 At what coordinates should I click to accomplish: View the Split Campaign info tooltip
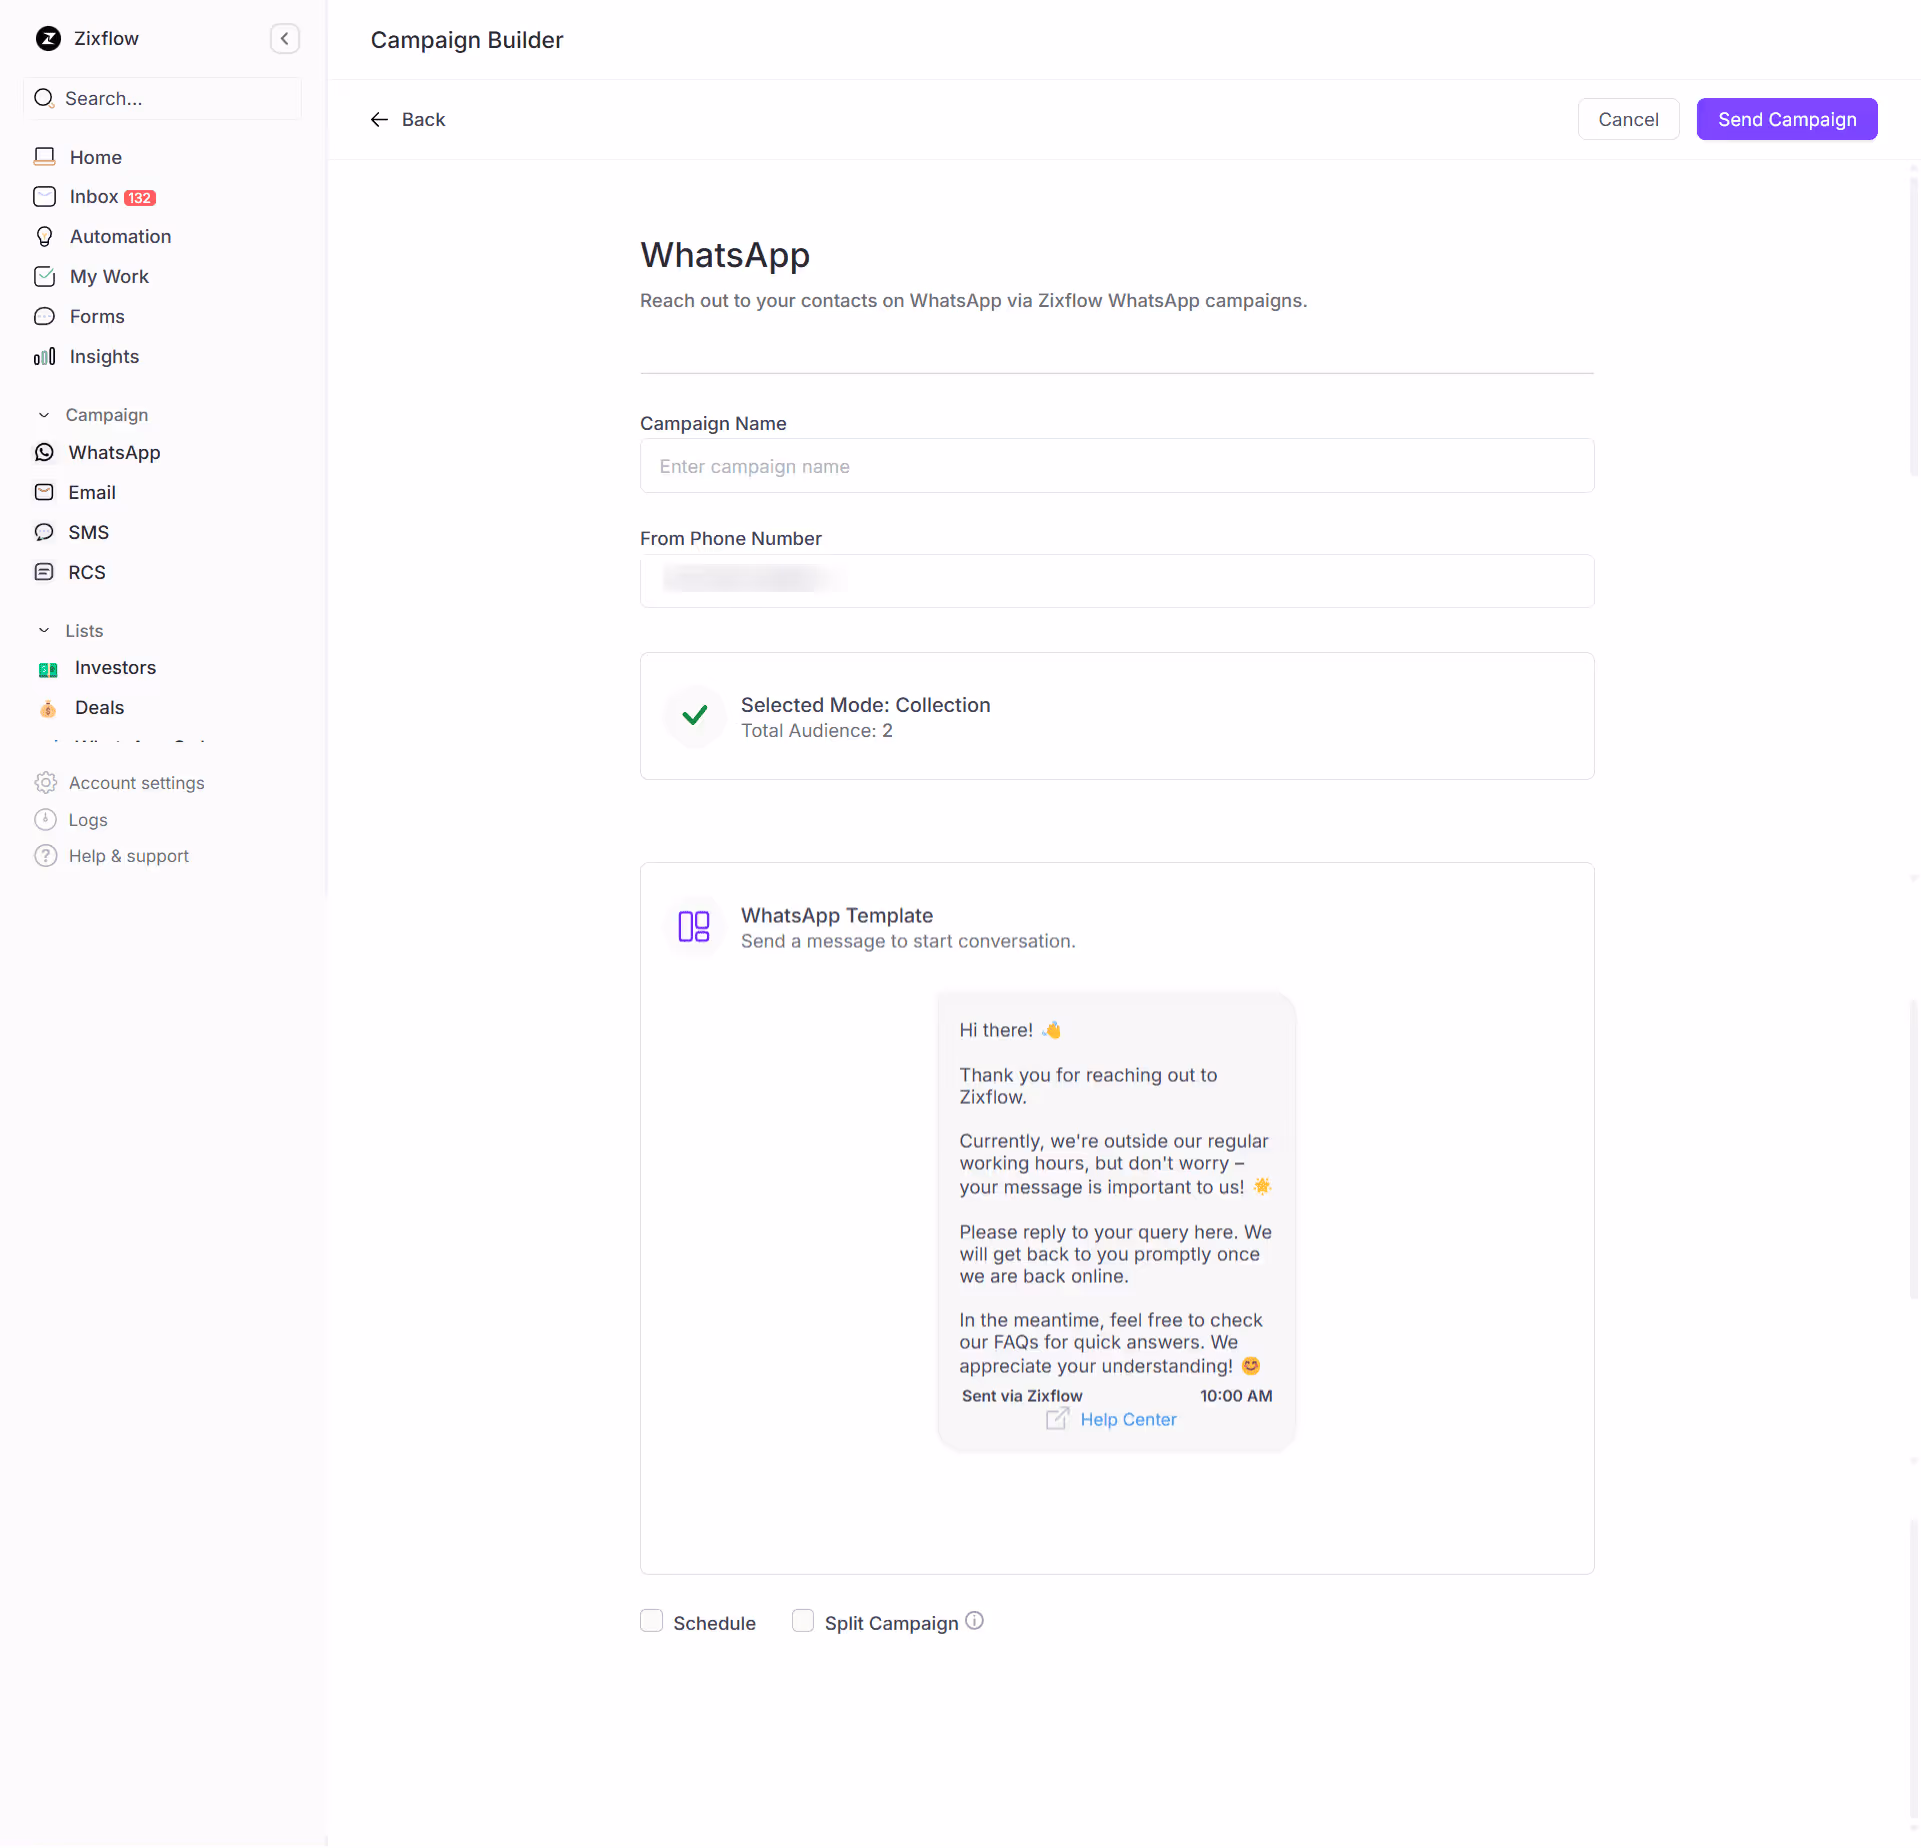[x=974, y=1620]
